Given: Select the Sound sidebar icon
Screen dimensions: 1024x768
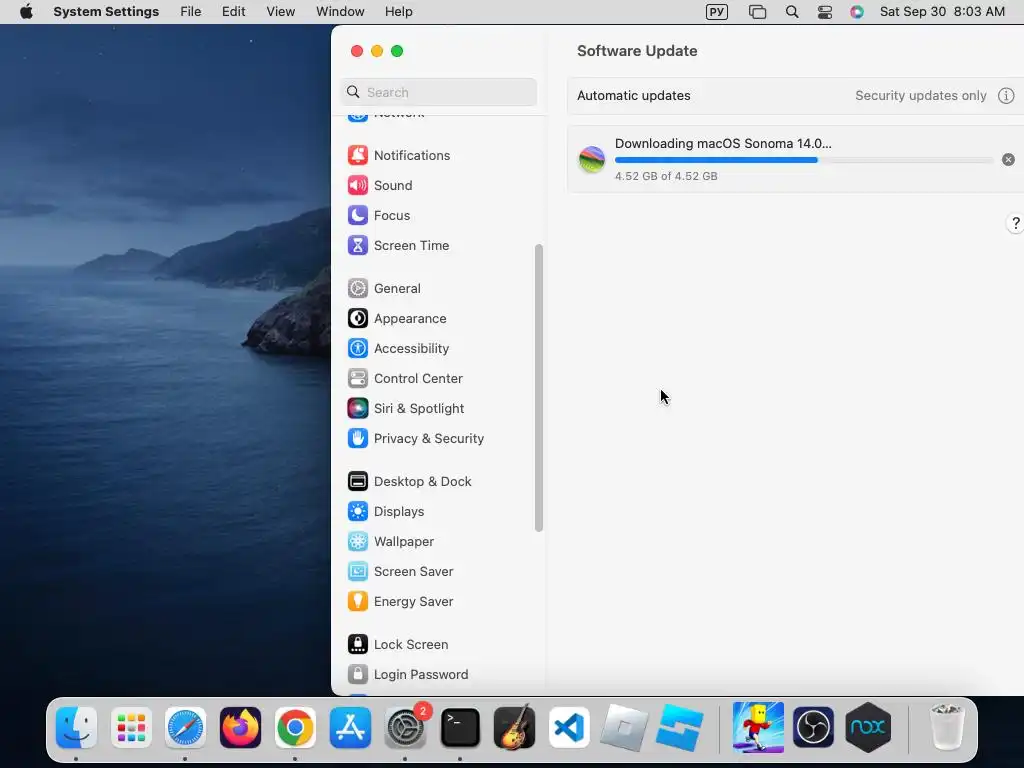Looking at the screenshot, I should (357, 185).
